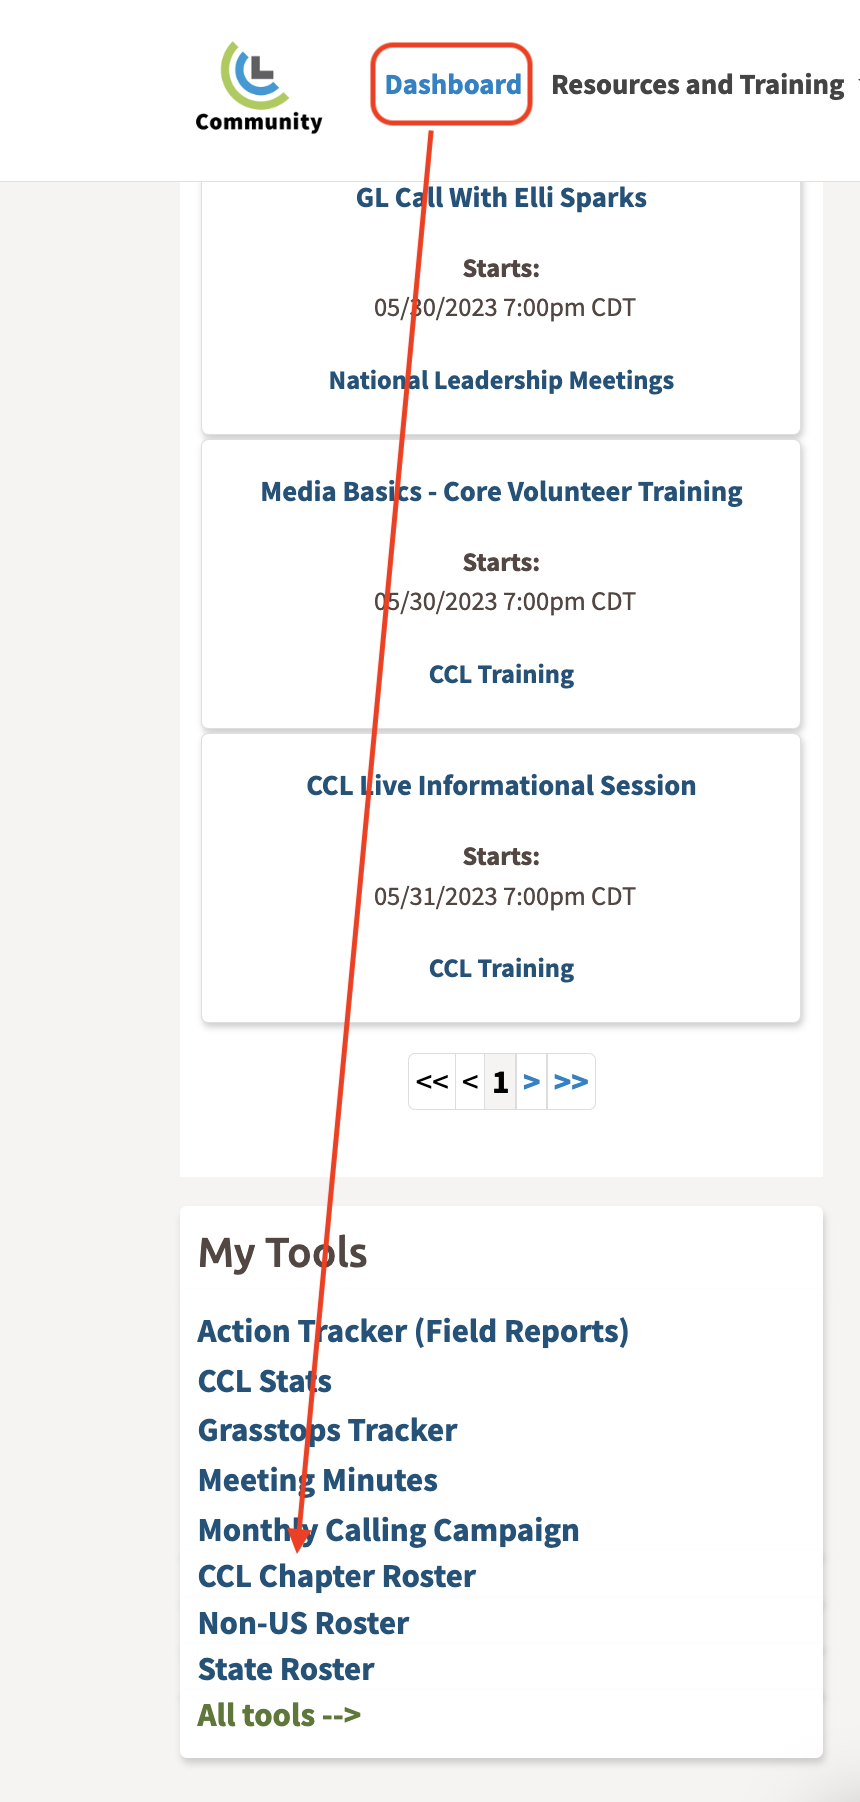Open Media Basics - Core Volunteer Training
Viewport: 860px width, 1802px height.
pyautogui.click(x=501, y=492)
